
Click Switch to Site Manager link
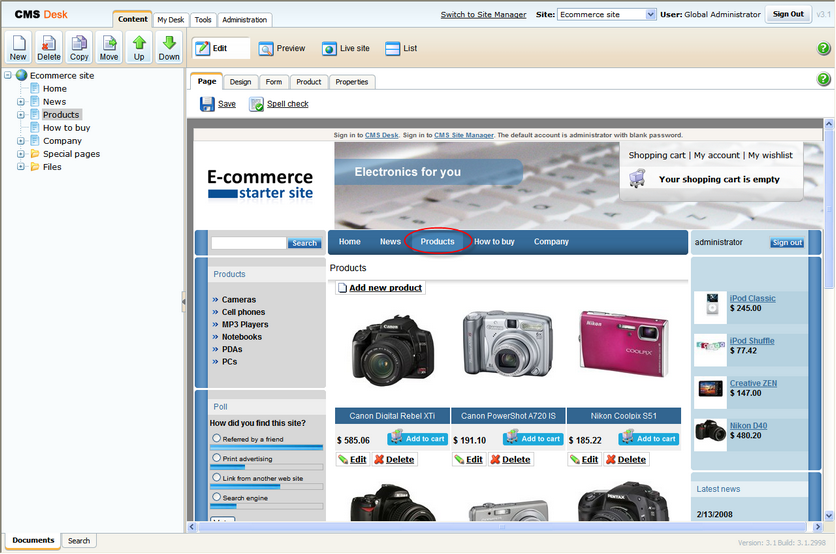483,14
